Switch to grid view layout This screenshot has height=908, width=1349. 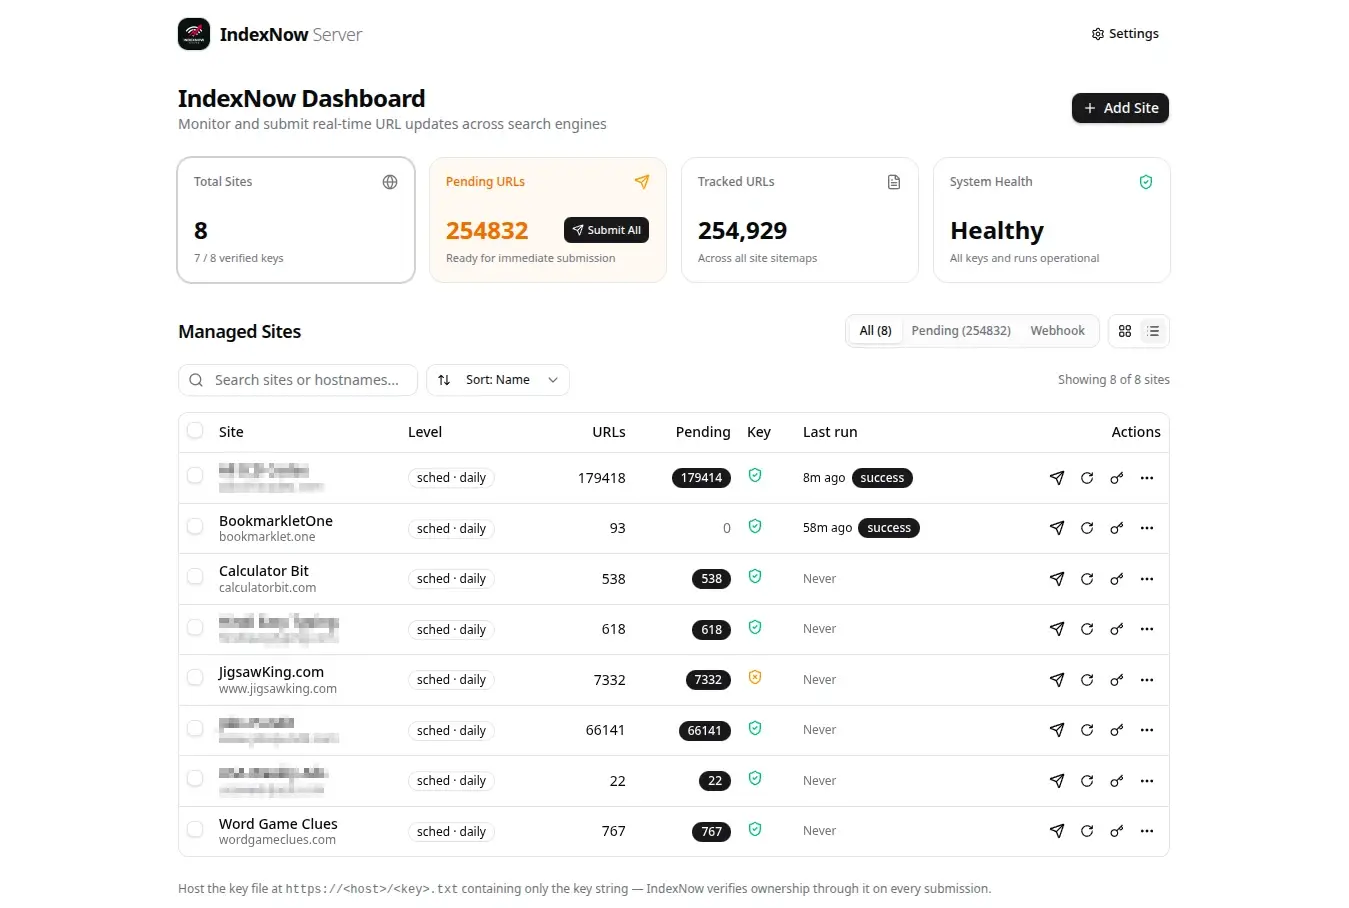[x=1125, y=331]
